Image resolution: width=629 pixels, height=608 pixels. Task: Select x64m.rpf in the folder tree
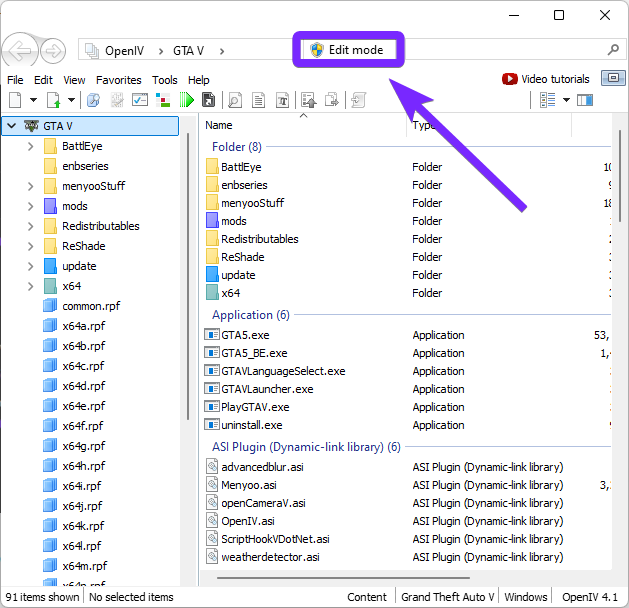[x=85, y=566]
